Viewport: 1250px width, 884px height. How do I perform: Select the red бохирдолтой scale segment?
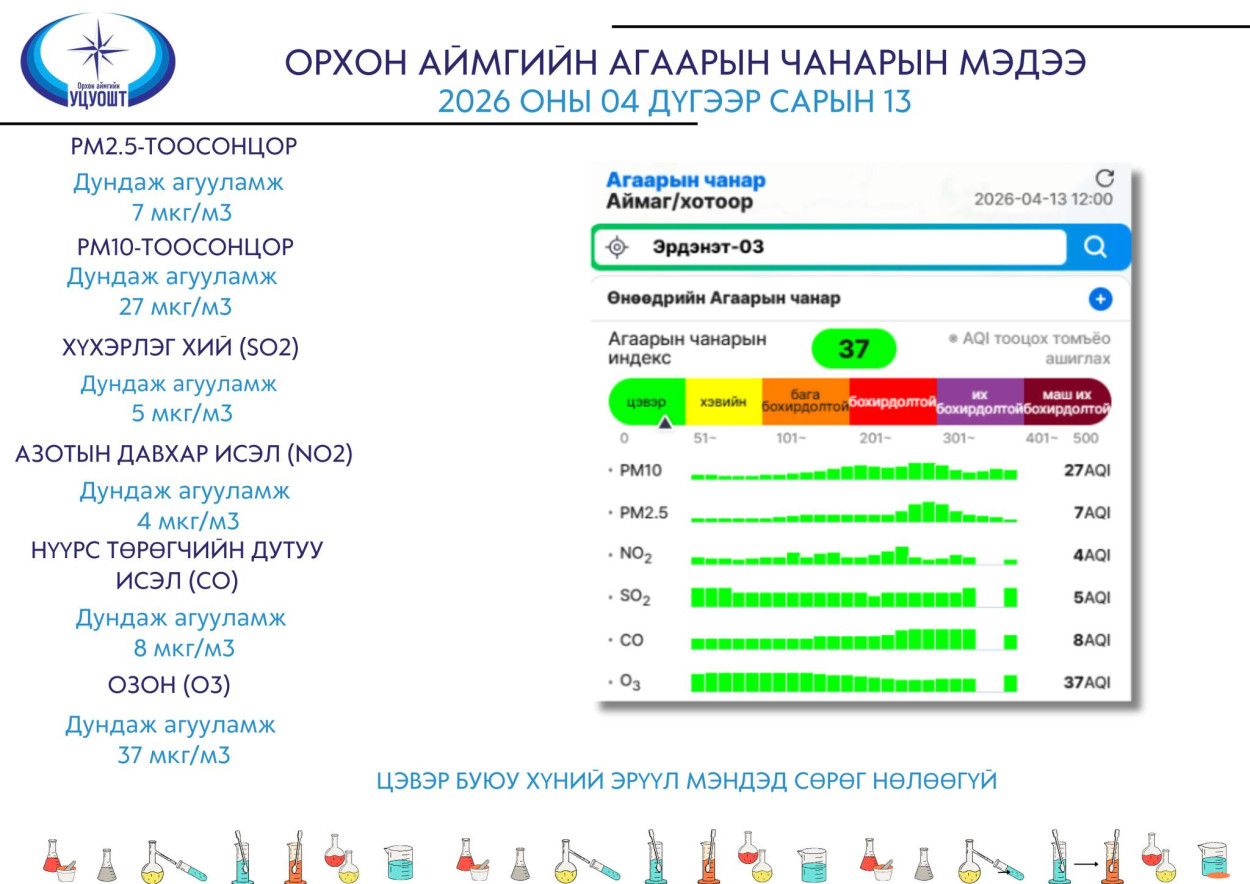tap(892, 401)
